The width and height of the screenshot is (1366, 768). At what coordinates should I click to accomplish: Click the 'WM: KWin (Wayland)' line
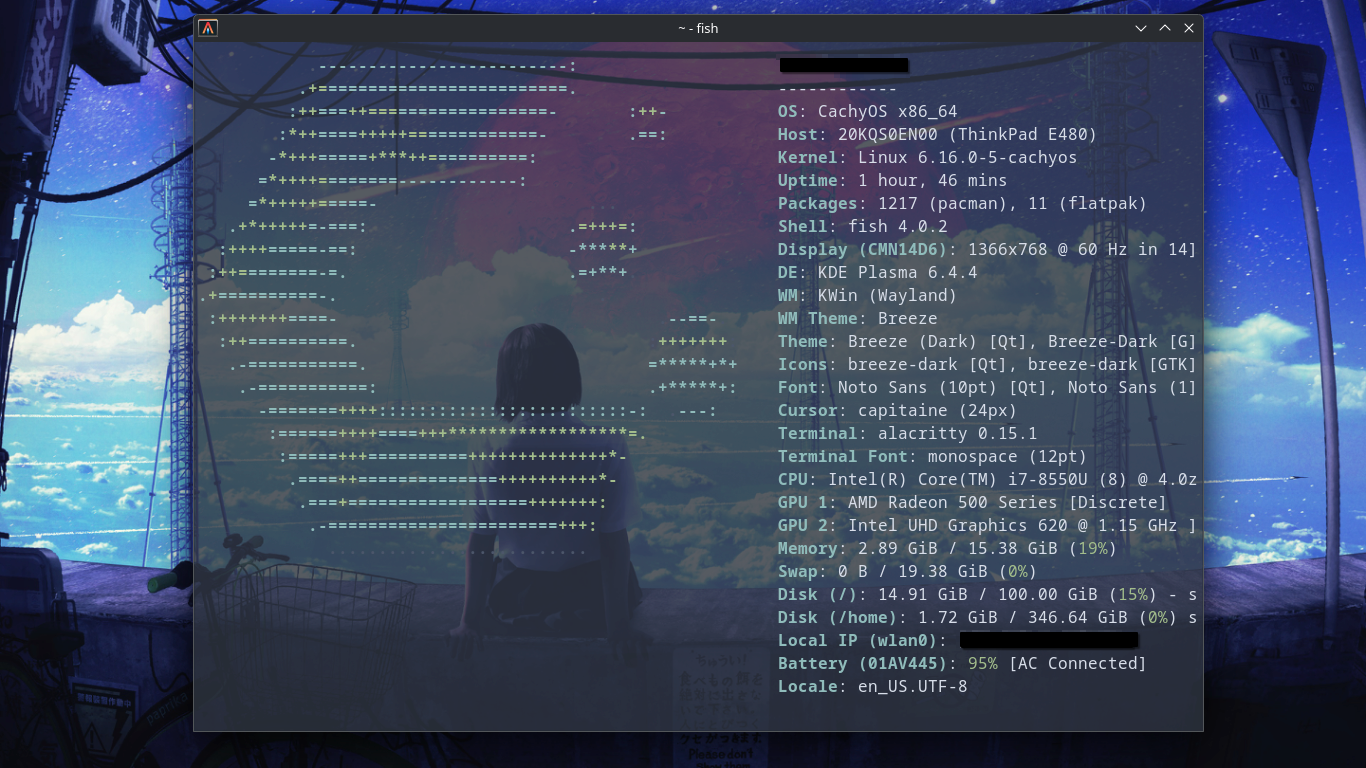[868, 296]
